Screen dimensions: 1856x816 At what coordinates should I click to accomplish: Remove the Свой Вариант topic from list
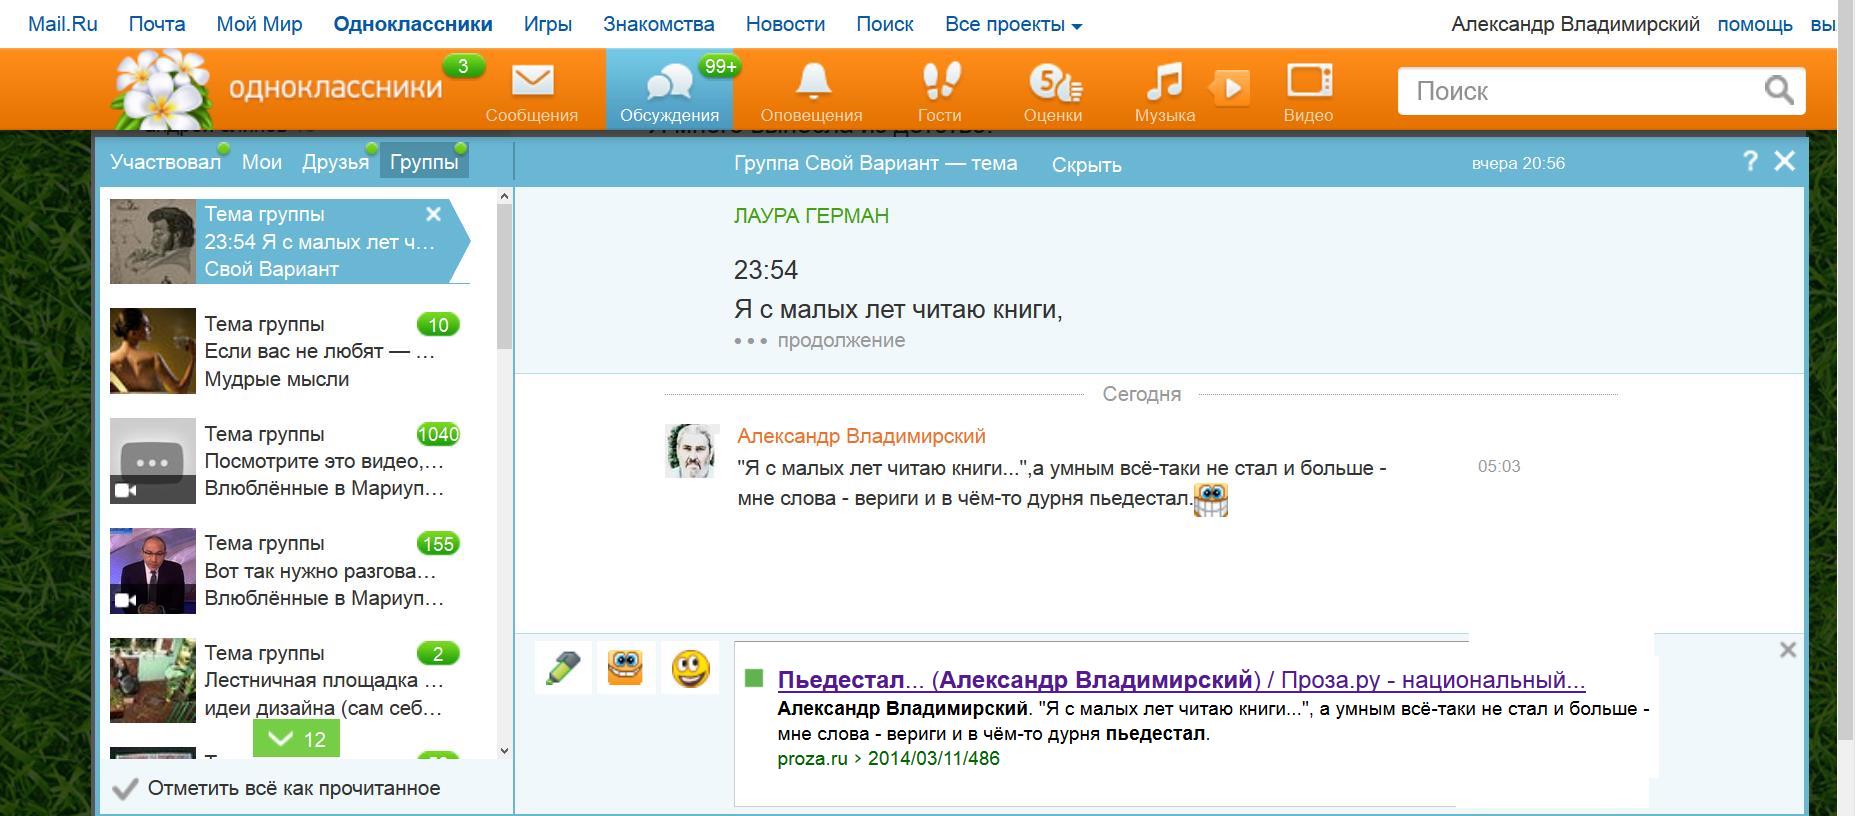tap(433, 214)
